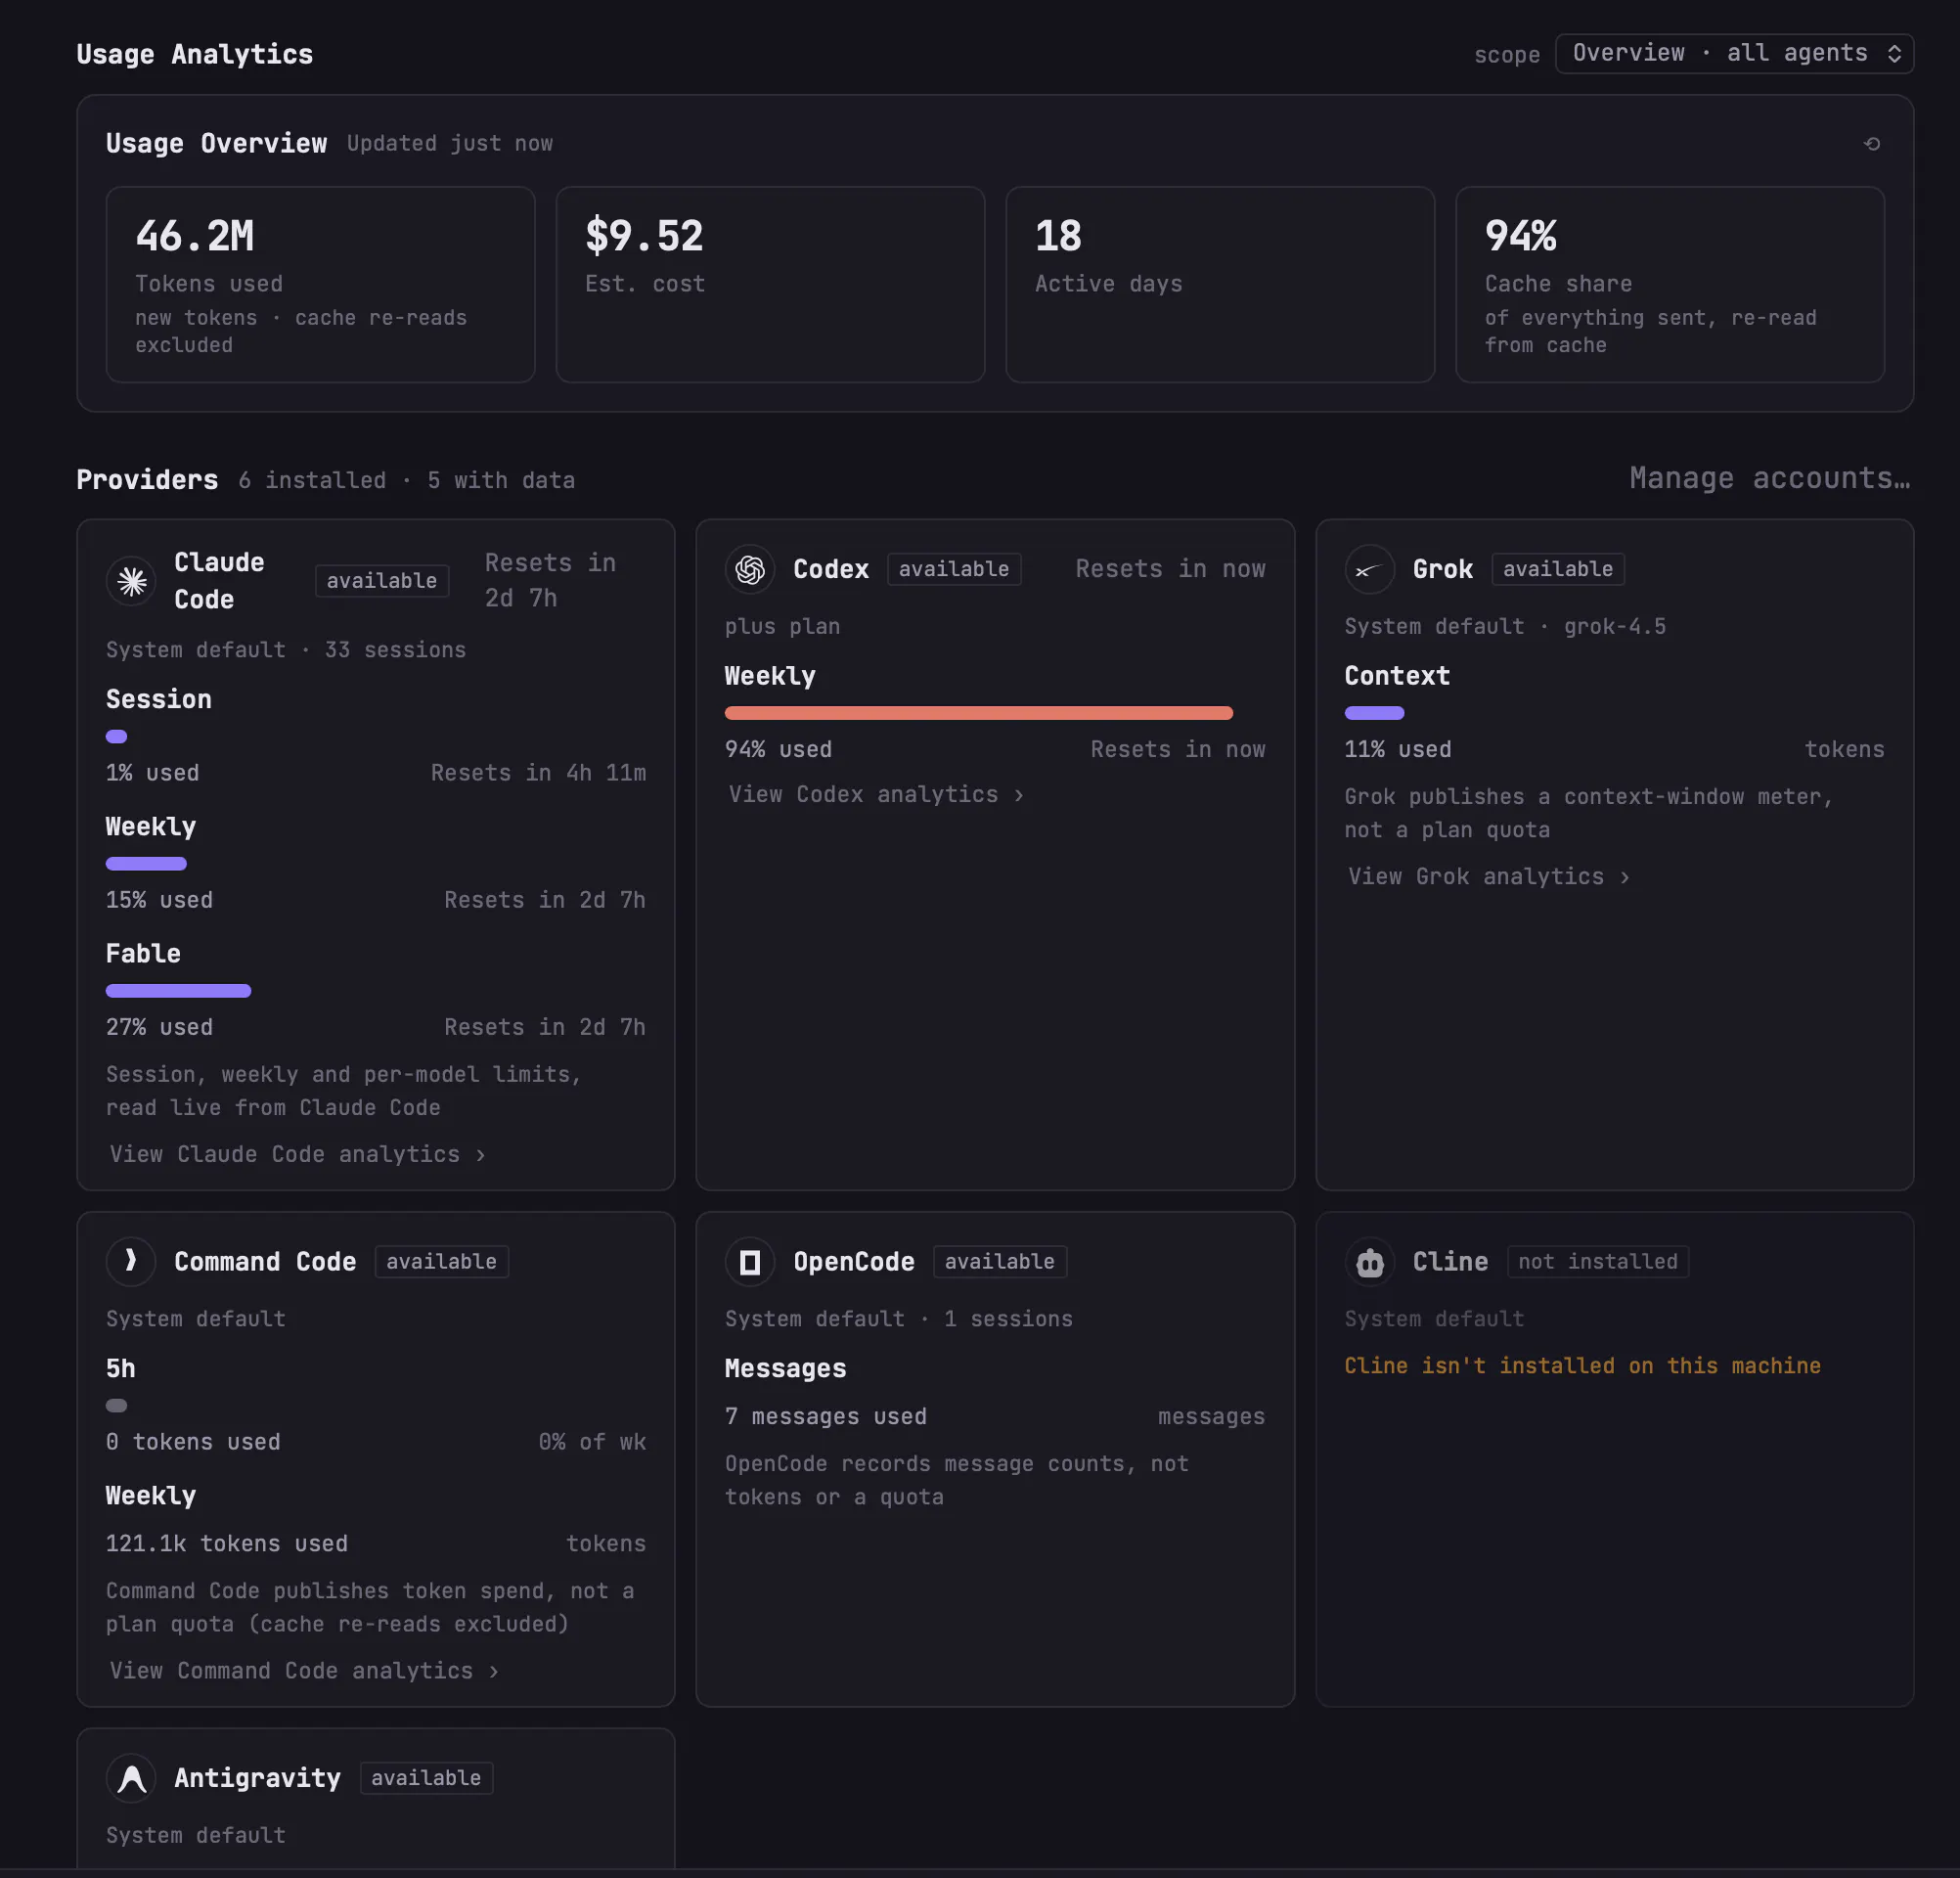Click the Grok Context usage bar
The width and height of the screenshot is (1960, 1878).
tap(1374, 713)
